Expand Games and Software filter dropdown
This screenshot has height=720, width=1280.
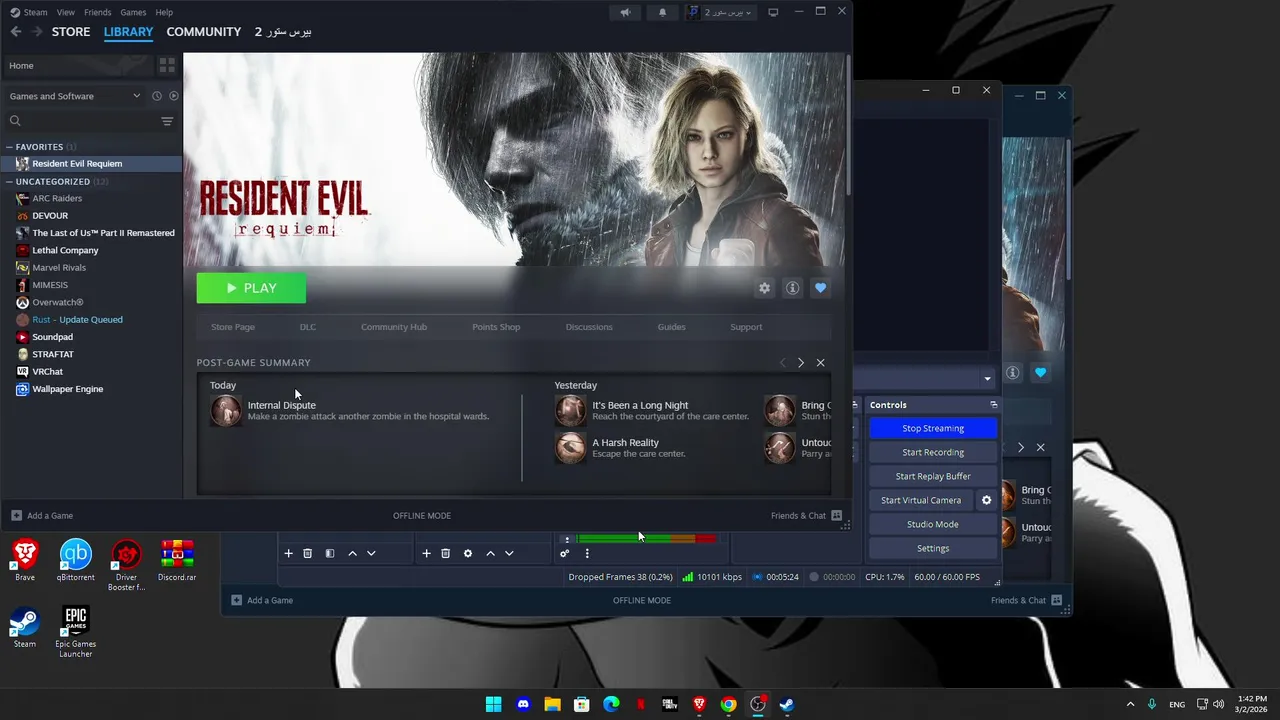[76, 96]
